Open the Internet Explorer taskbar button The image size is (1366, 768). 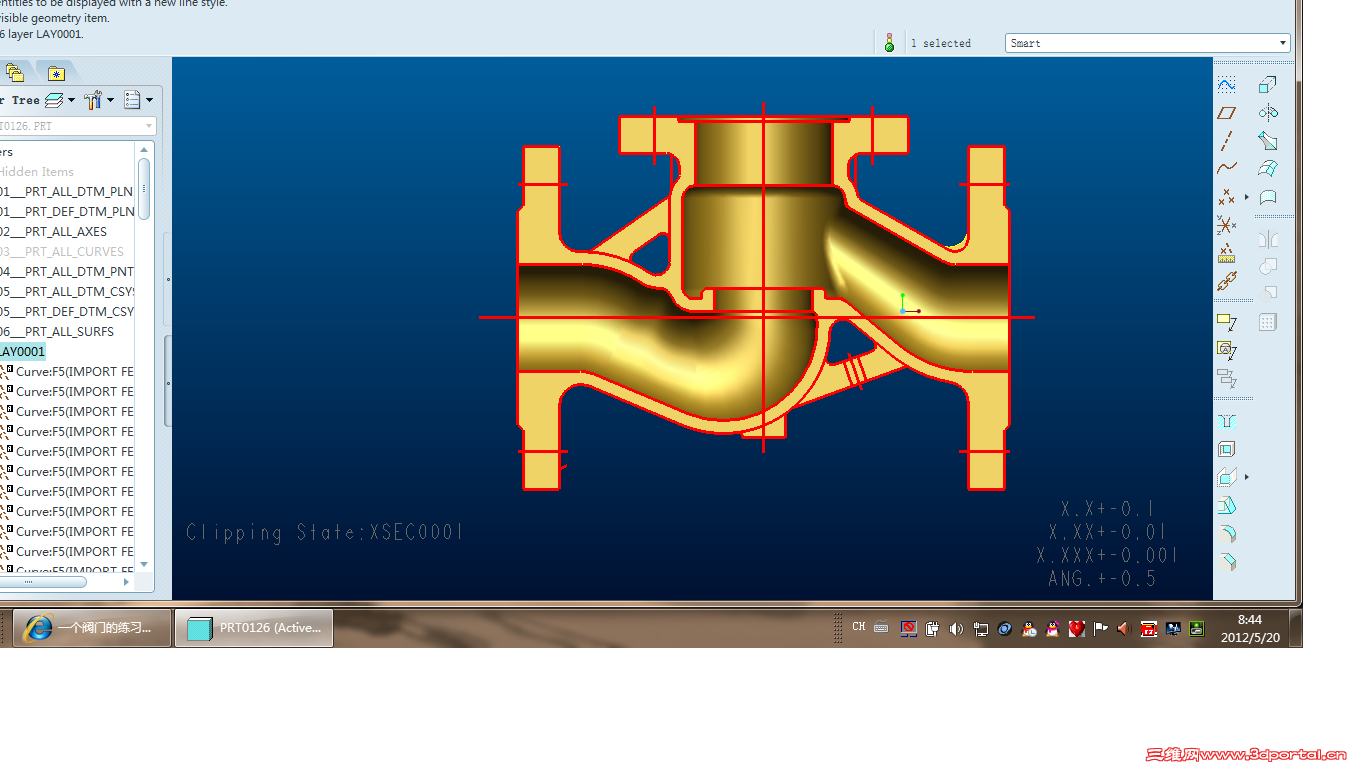(92, 628)
